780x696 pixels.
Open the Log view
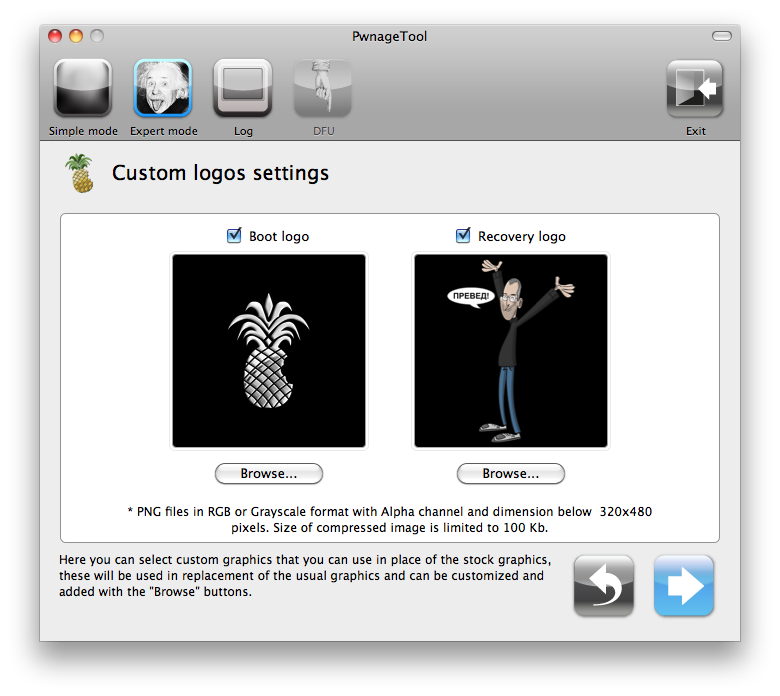[x=243, y=89]
